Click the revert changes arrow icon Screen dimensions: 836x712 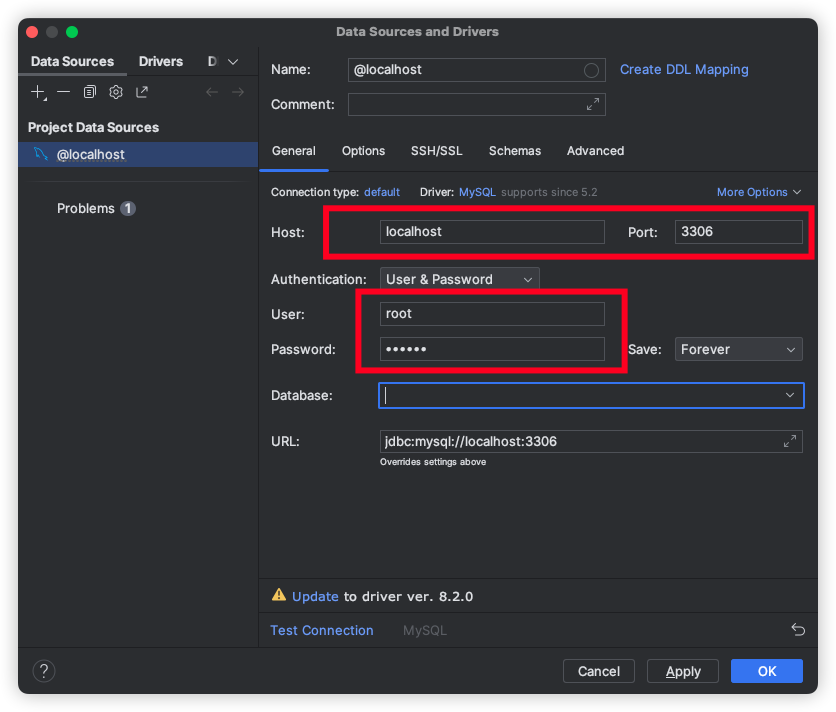tap(798, 630)
